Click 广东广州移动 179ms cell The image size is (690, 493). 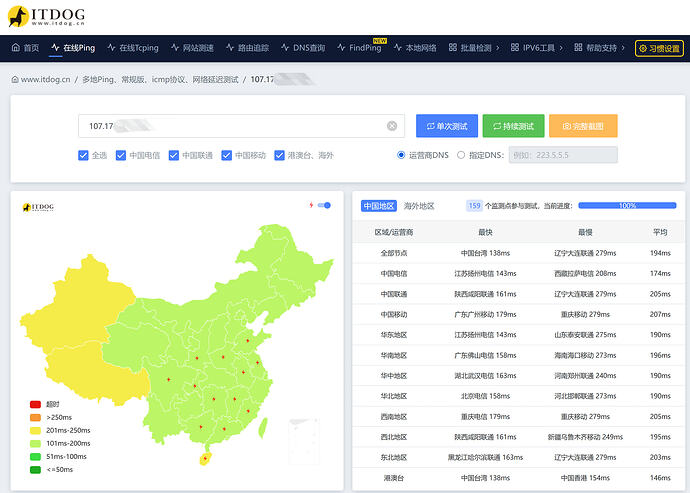point(485,314)
